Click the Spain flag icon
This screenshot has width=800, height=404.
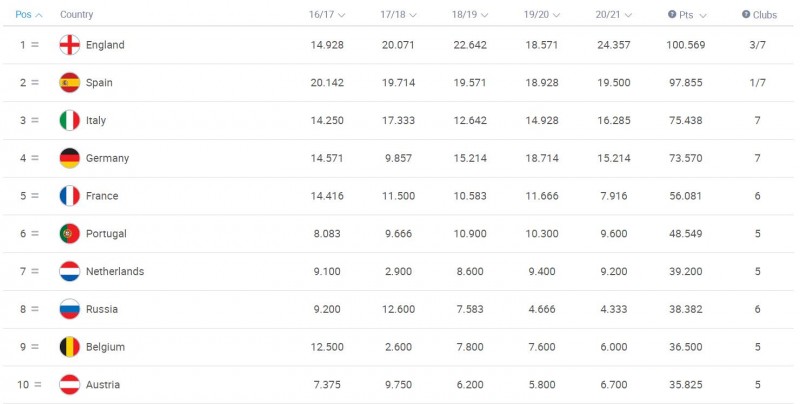tap(69, 83)
